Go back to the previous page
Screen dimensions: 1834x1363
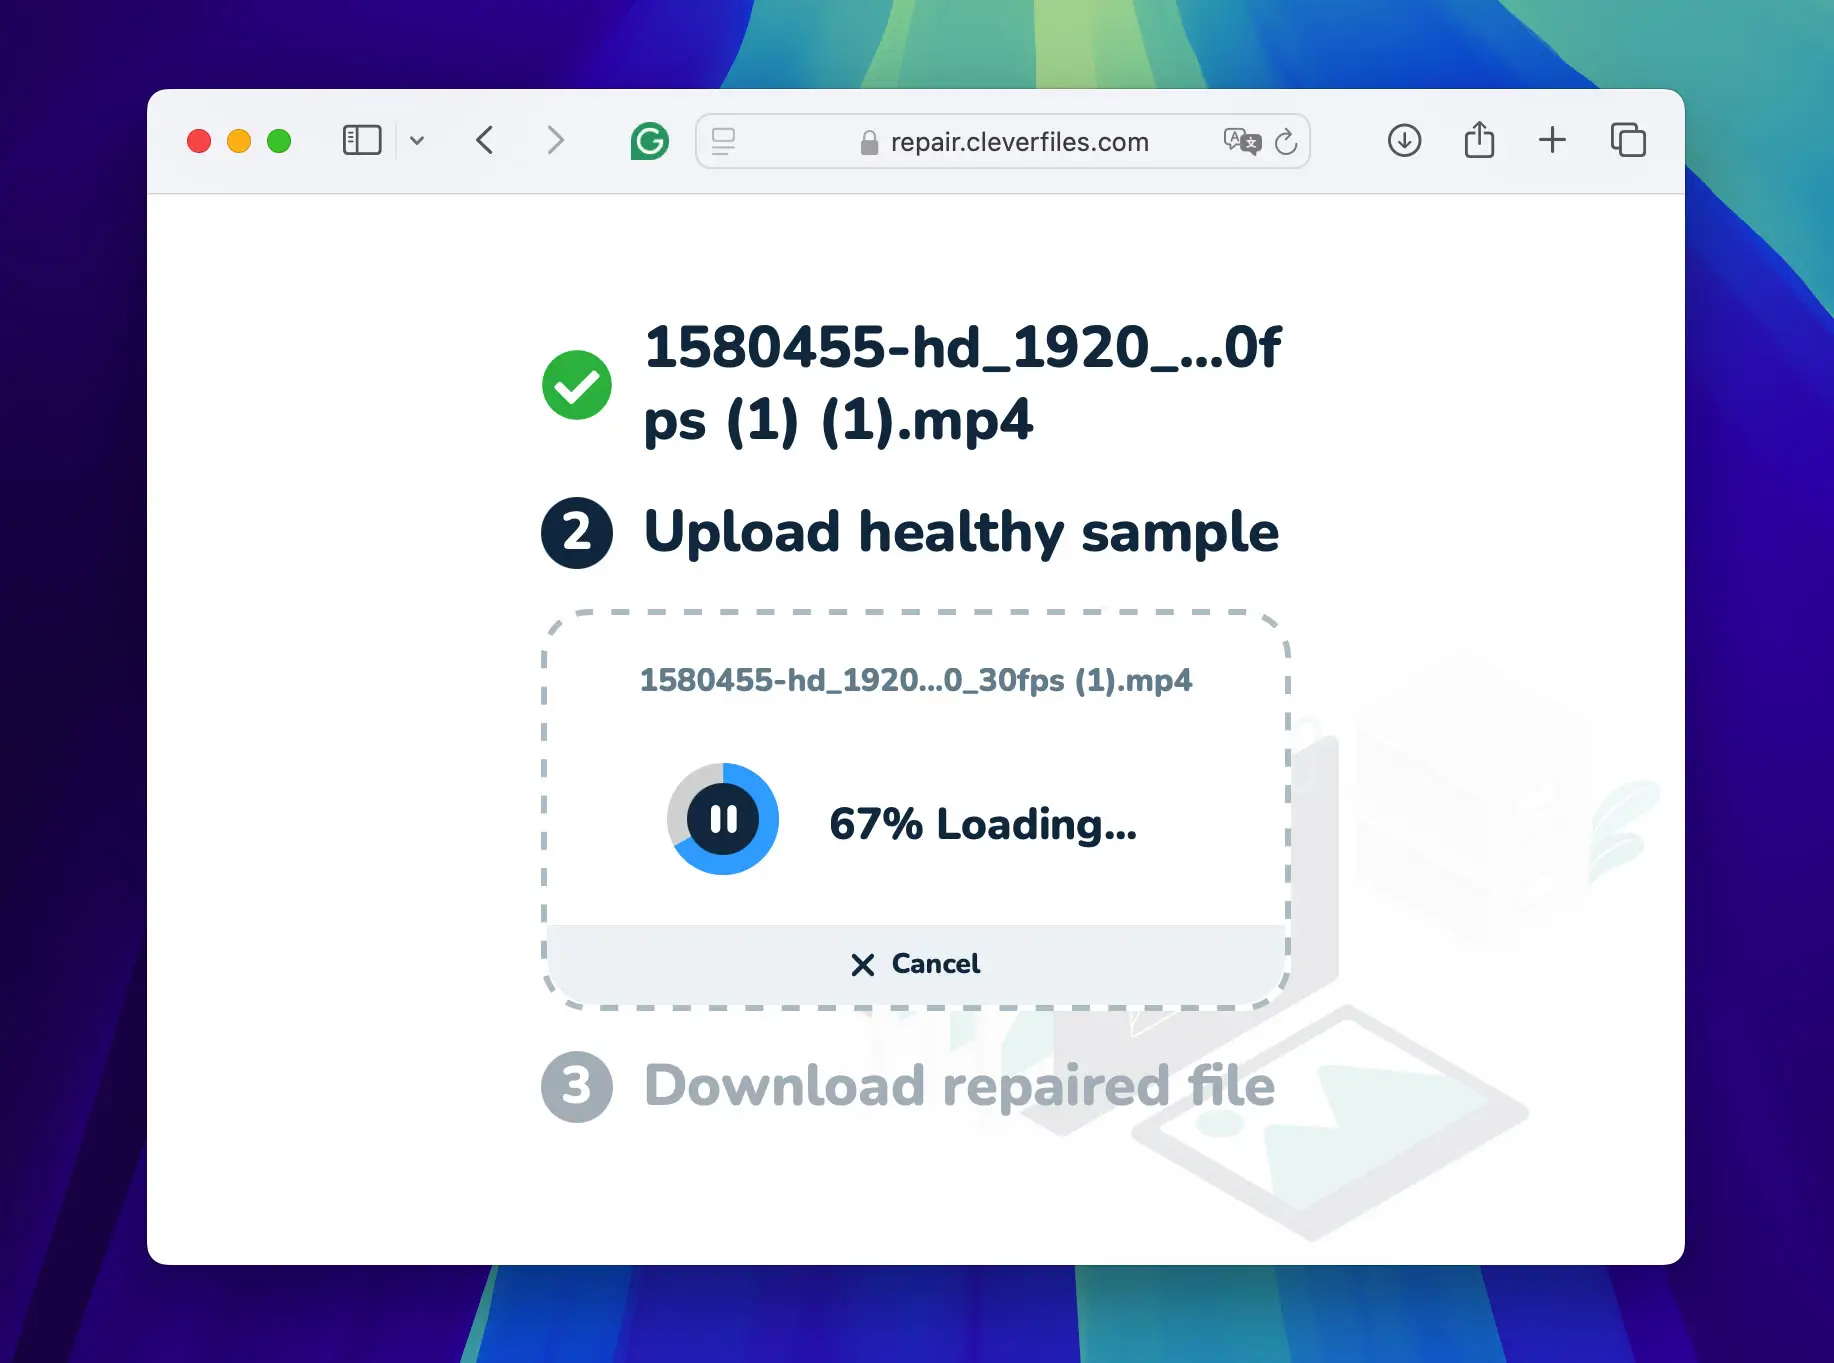tap(485, 140)
